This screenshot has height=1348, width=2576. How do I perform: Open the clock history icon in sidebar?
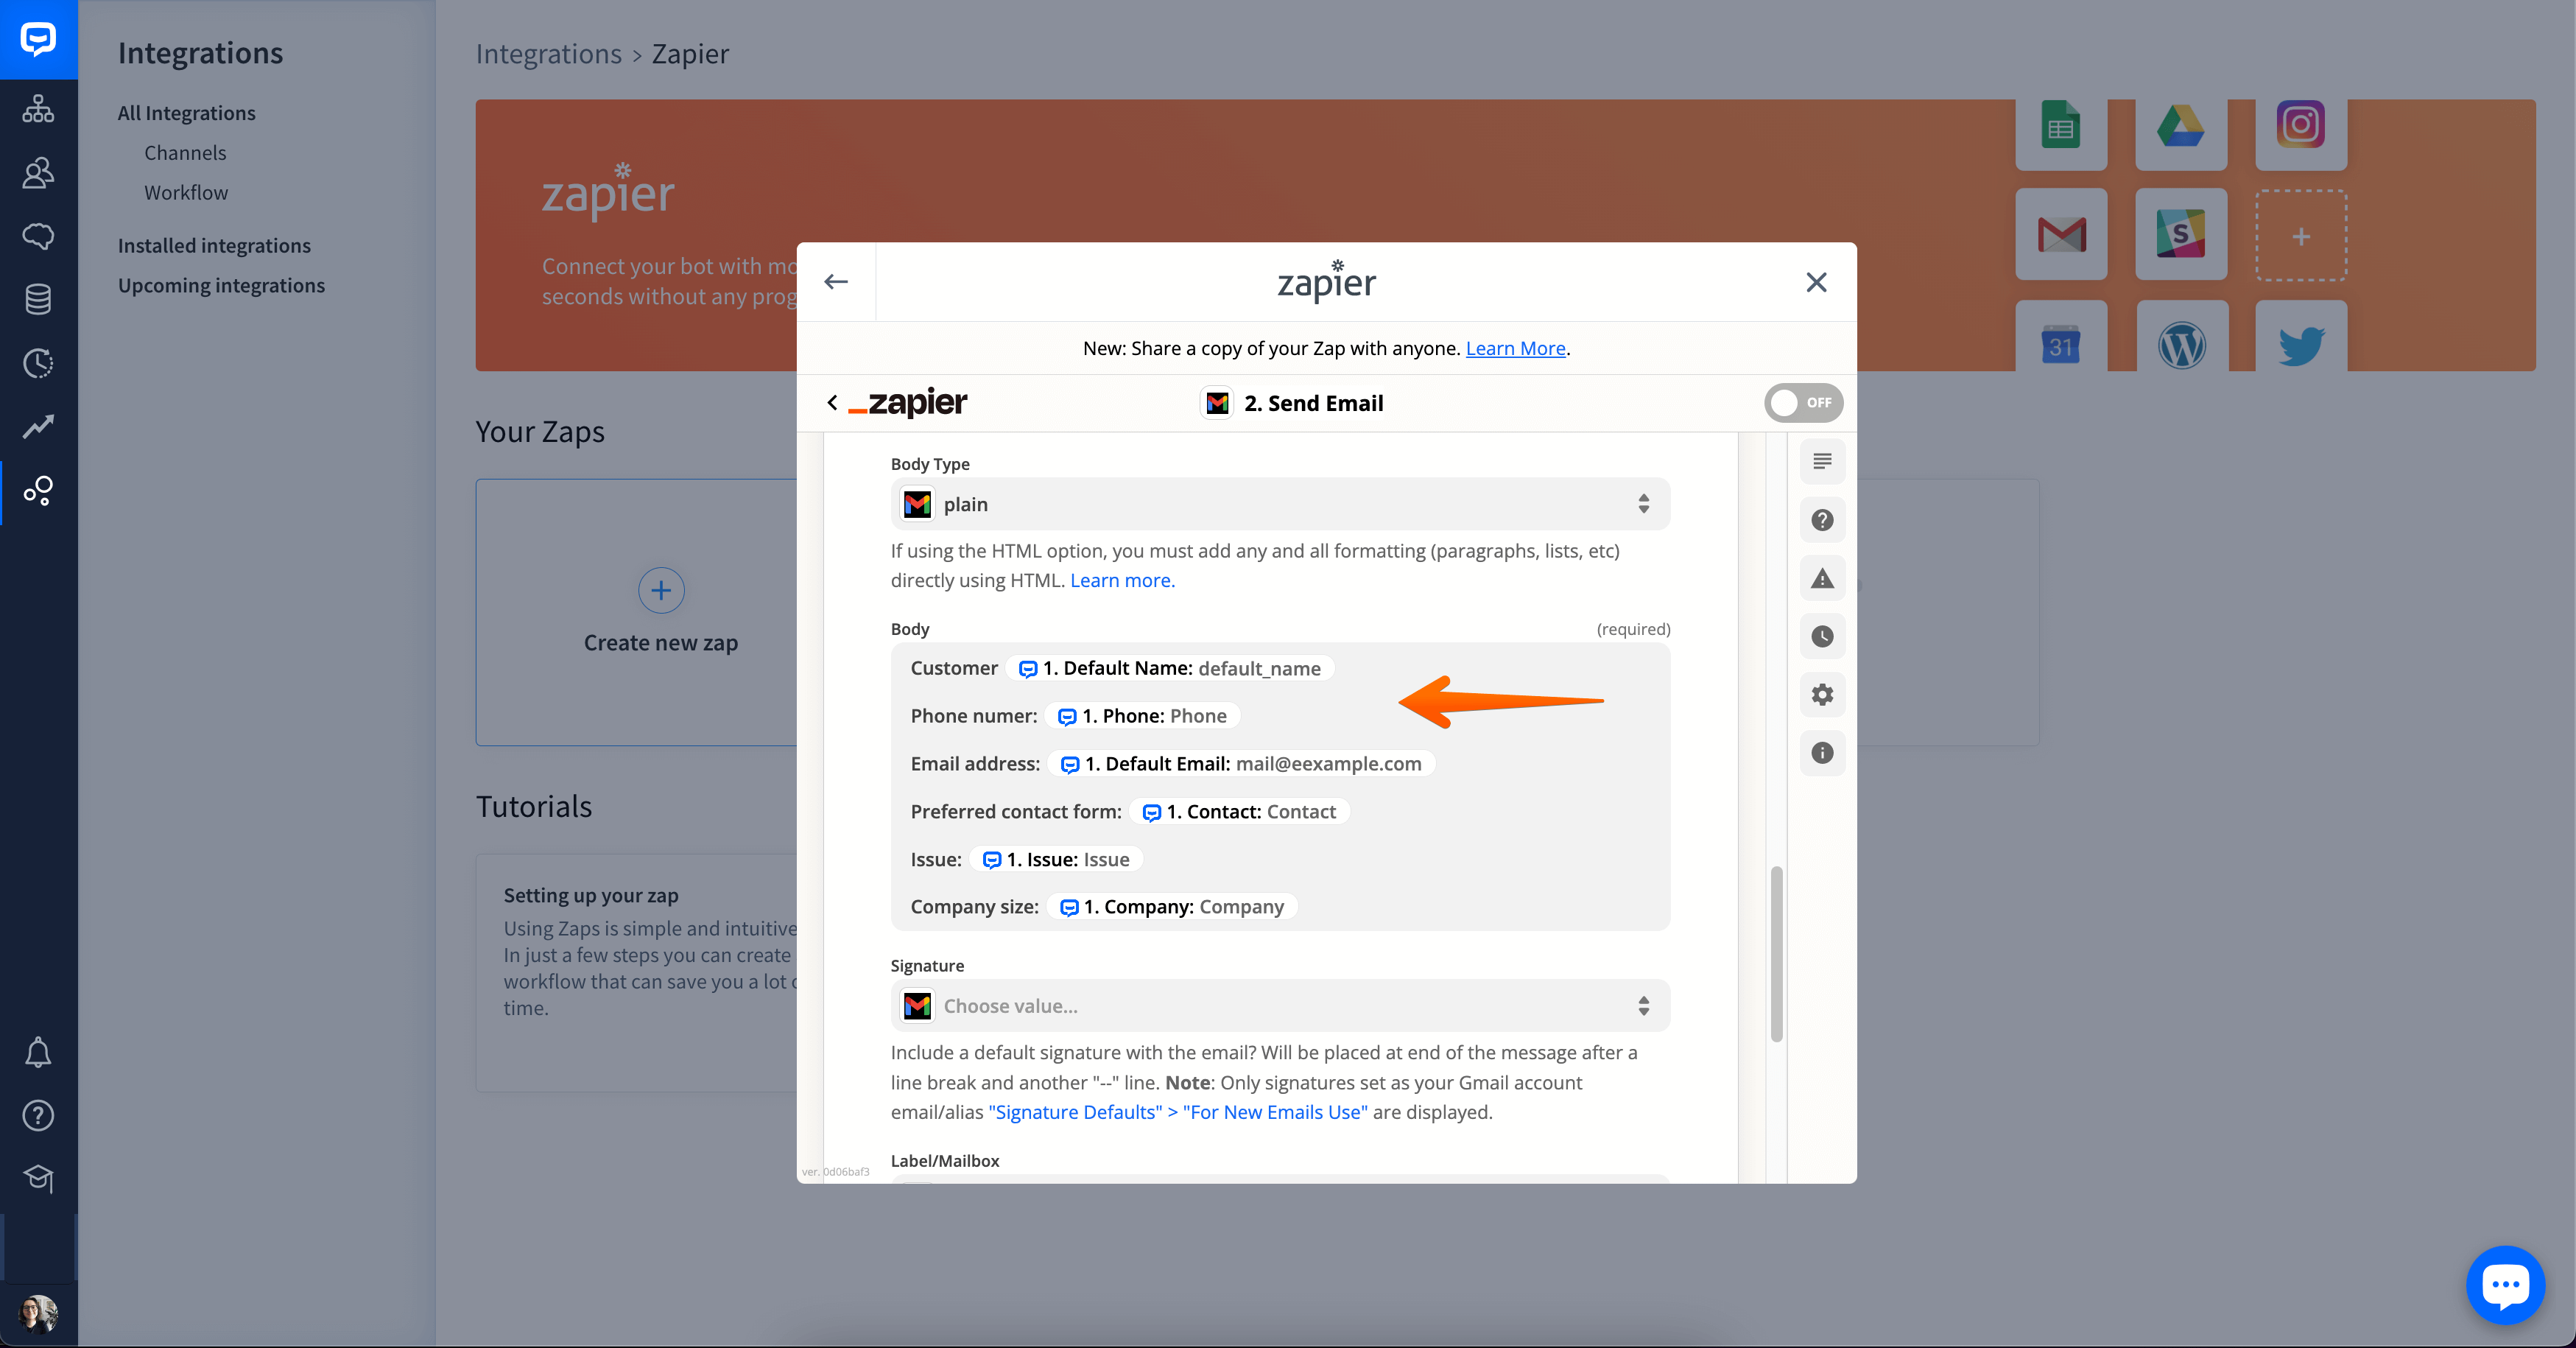38,363
